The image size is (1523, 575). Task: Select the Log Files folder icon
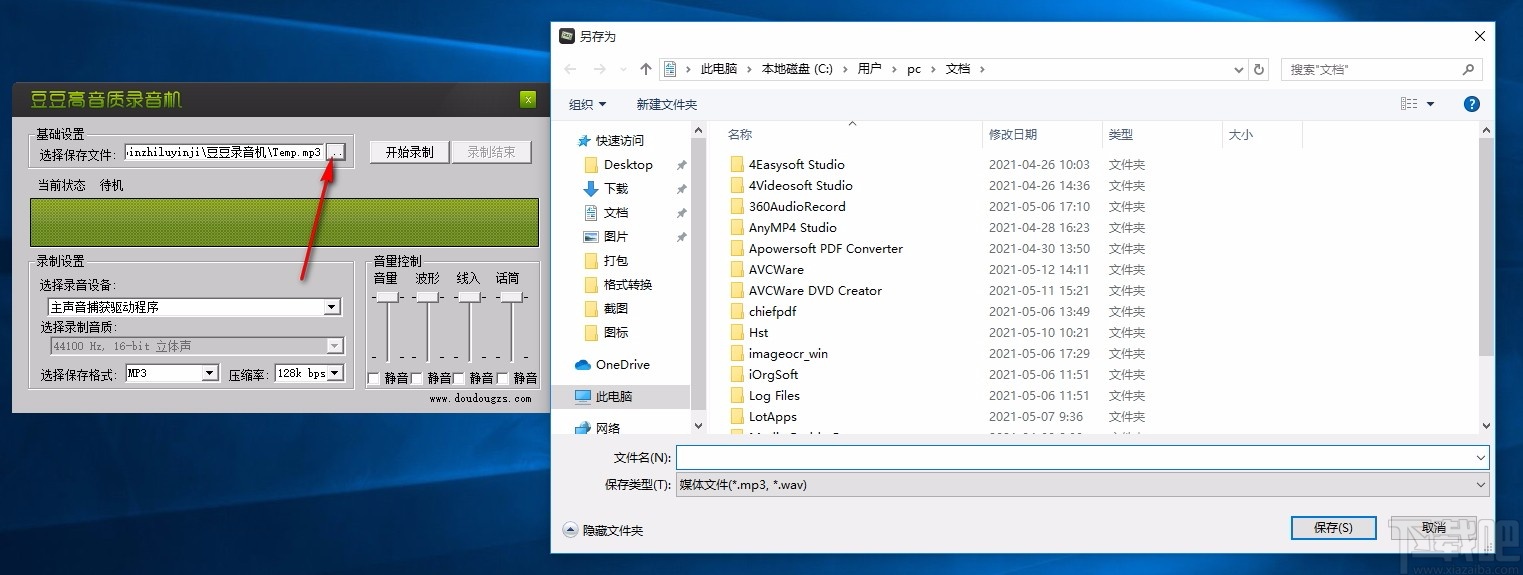click(x=737, y=395)
